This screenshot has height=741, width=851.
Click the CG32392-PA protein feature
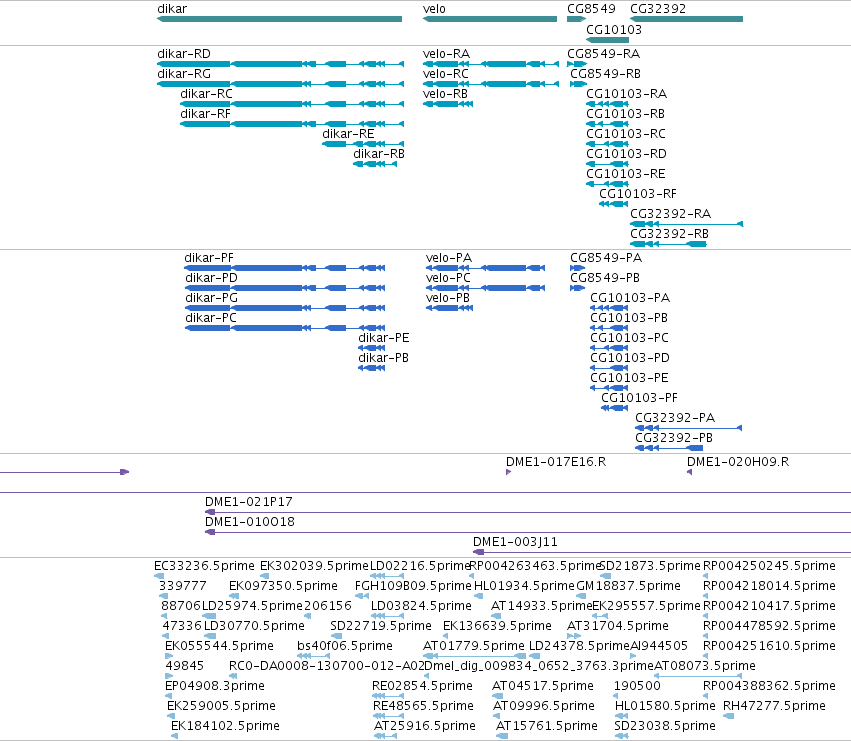[689, 428]
